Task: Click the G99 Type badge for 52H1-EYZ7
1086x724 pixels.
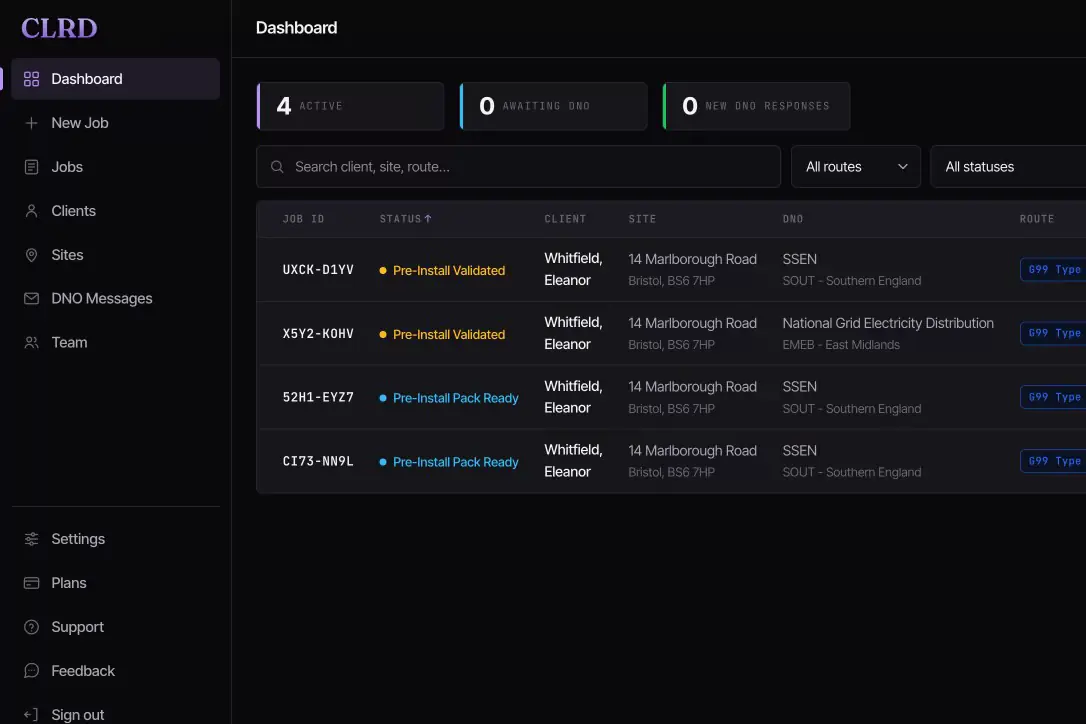Action: coord(1053,397)
